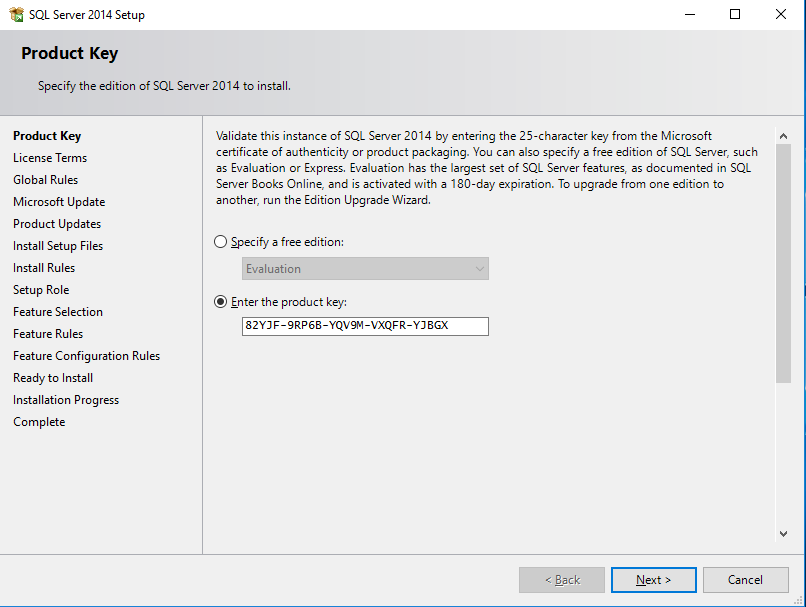
Task: Open the Ready to Install step
Action: click(x=52, y=377)
